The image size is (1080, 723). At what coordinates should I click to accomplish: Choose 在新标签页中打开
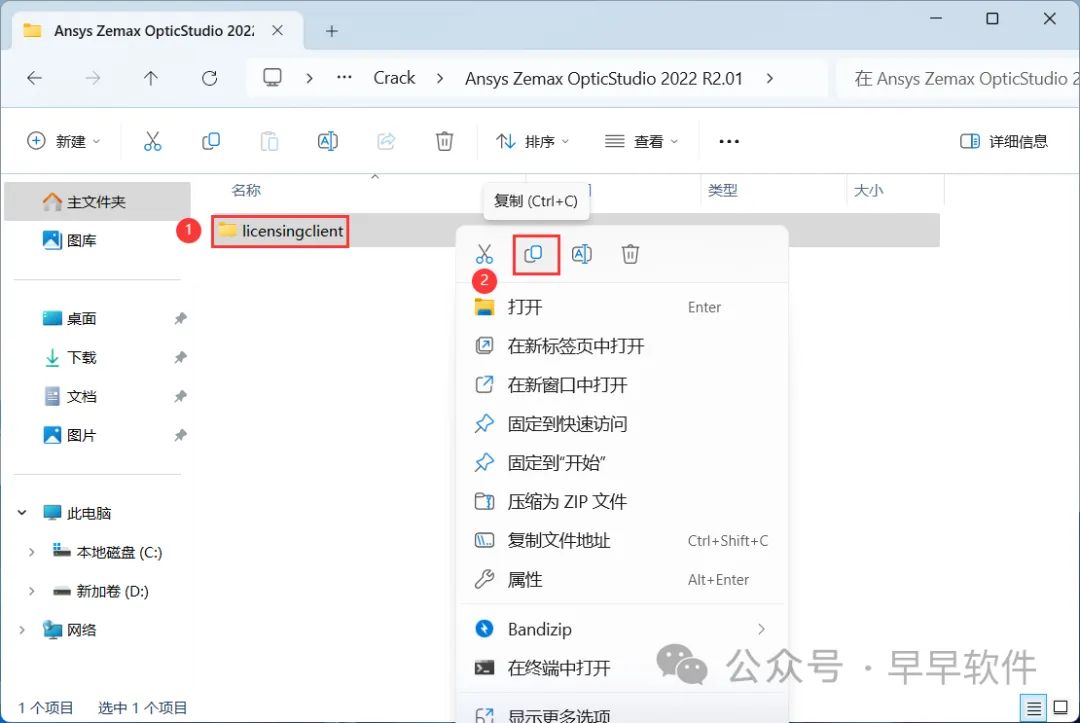click(622, 346)
